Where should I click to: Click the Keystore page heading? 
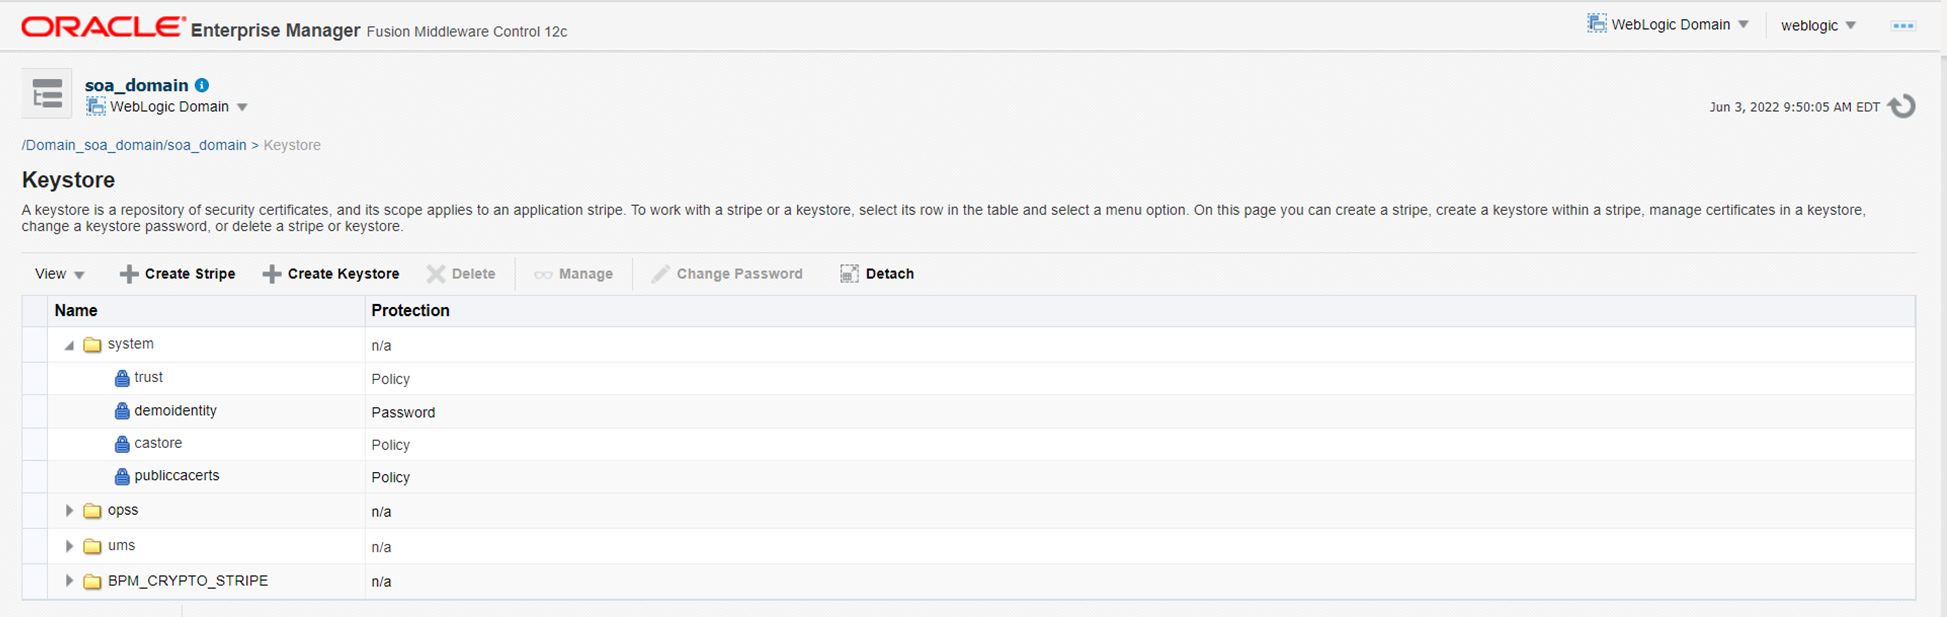[x=69, y=180]
